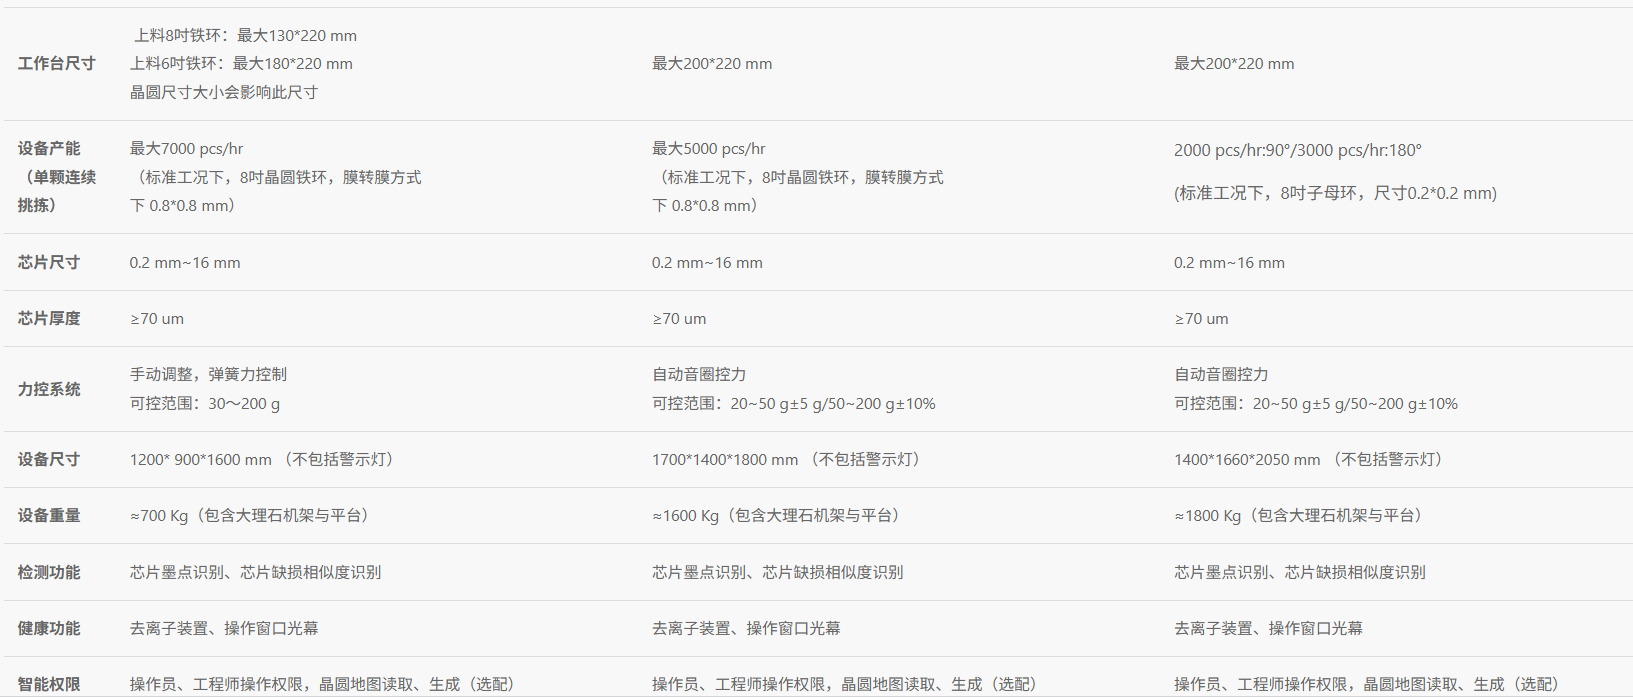This screenshot has height=697, width=1633.
Task: Click the 健康功能 row label
Action: (49, 629)
